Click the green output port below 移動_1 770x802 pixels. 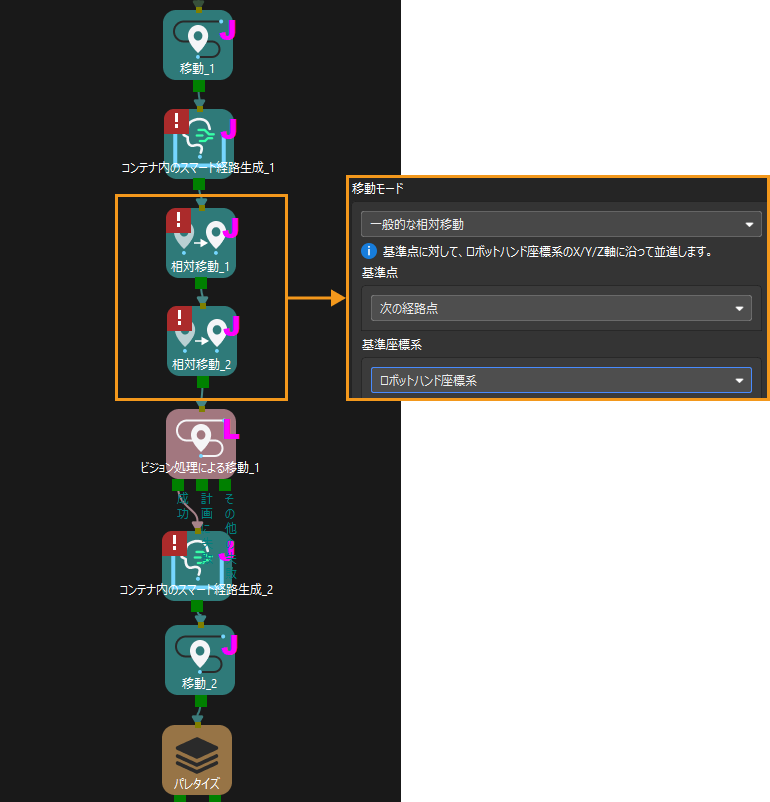coord(199,86)
